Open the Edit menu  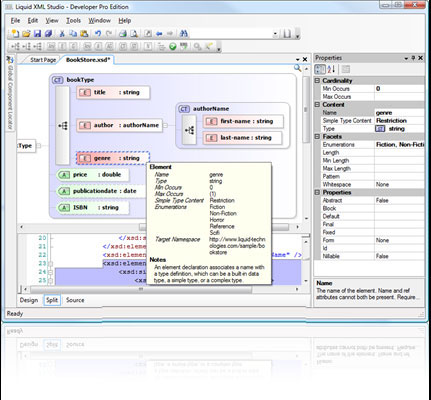tap(33, 21)
